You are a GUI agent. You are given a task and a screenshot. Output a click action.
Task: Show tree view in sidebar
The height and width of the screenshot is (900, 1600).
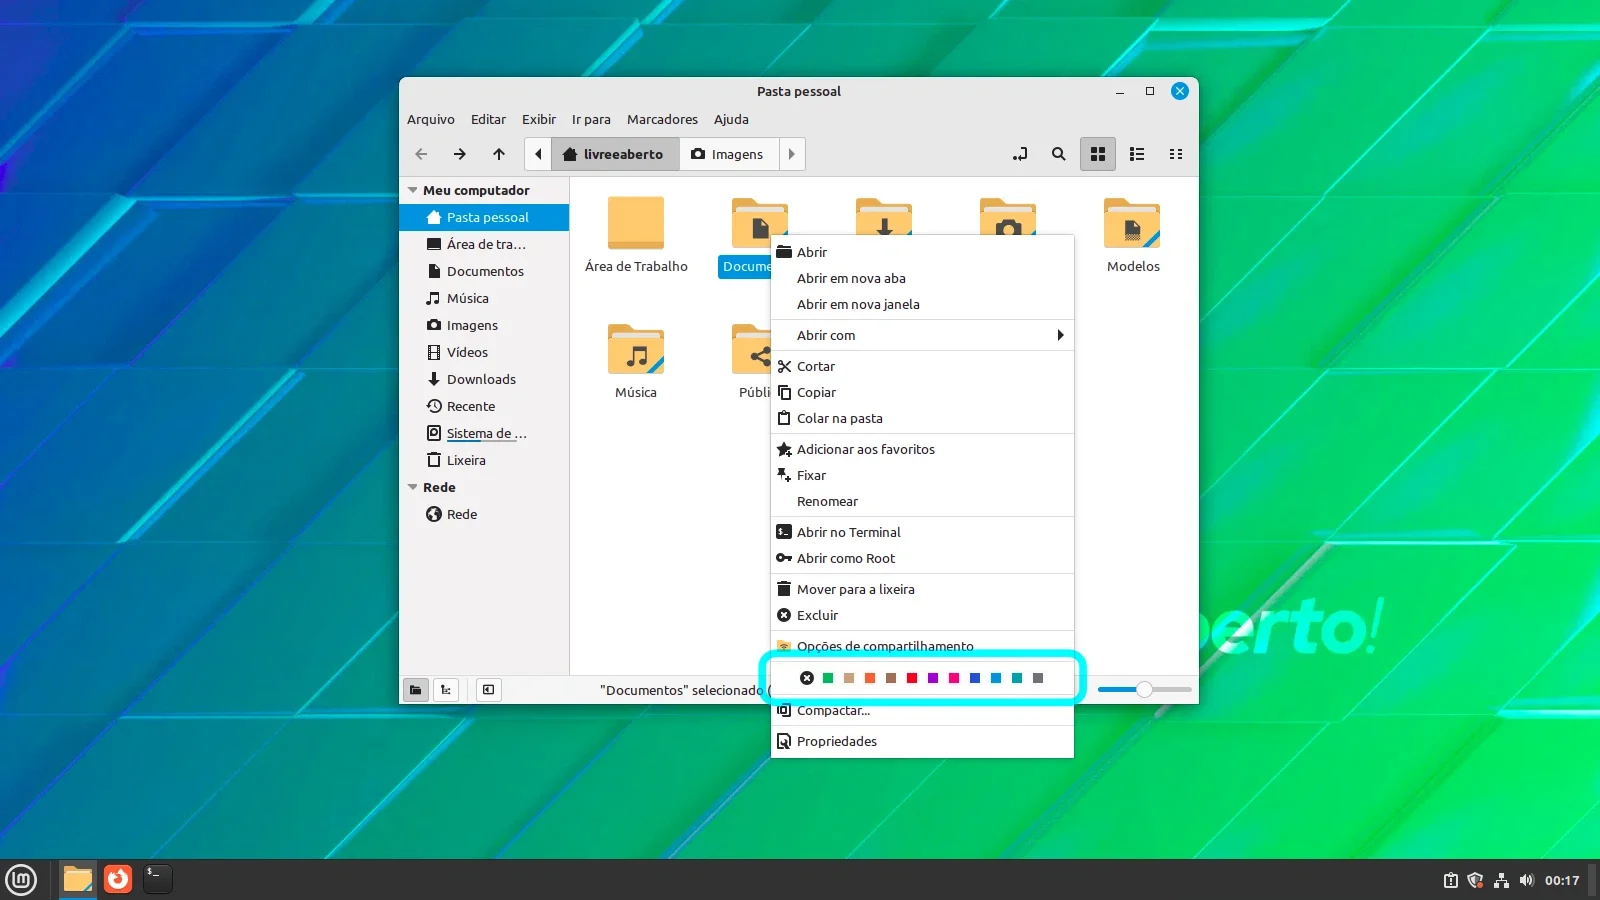pyautogui.click(x=446, y=689)
